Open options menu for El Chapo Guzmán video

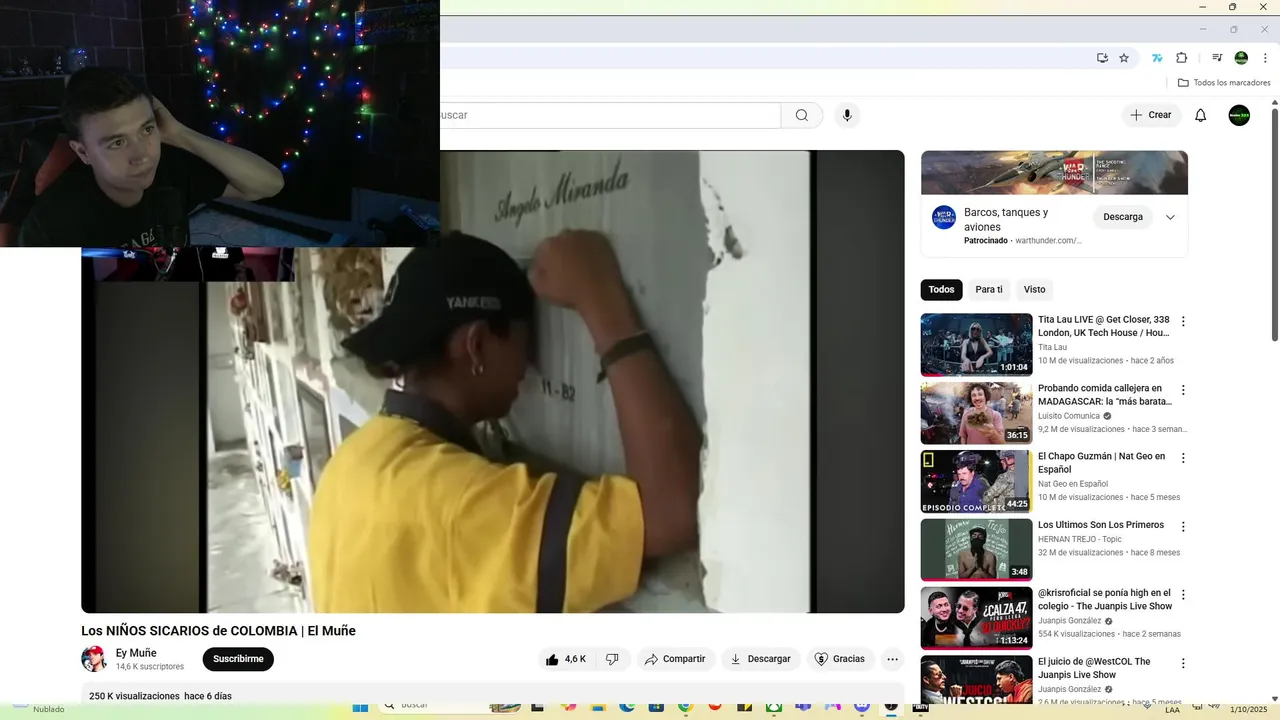1183,458
